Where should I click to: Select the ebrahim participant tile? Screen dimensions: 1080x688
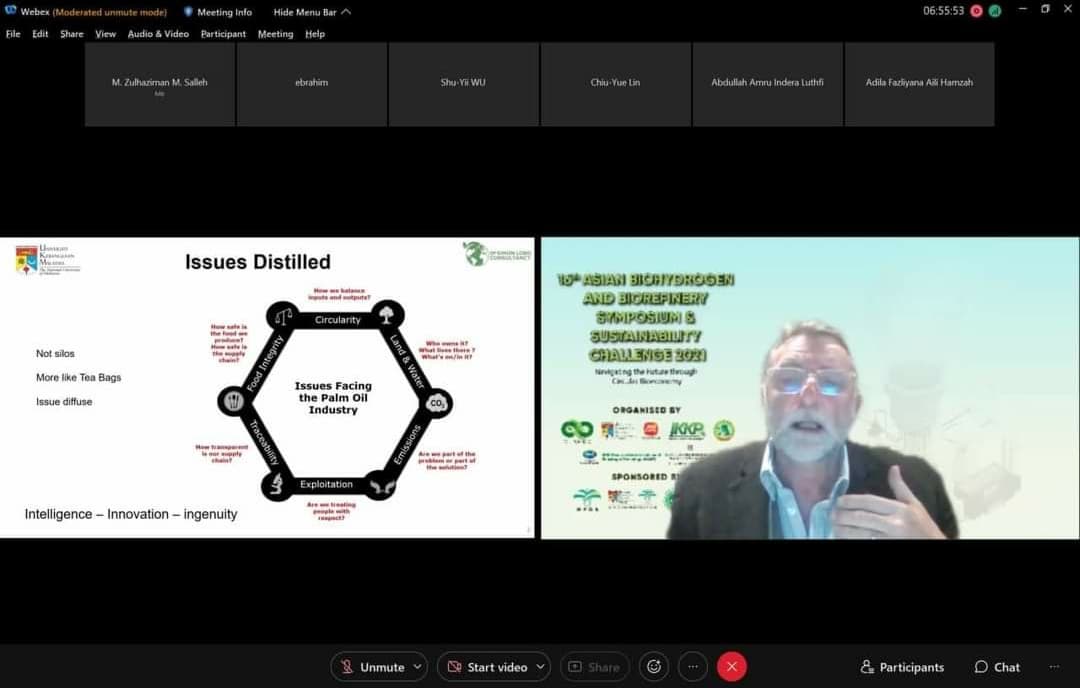(x=311, y=84)
